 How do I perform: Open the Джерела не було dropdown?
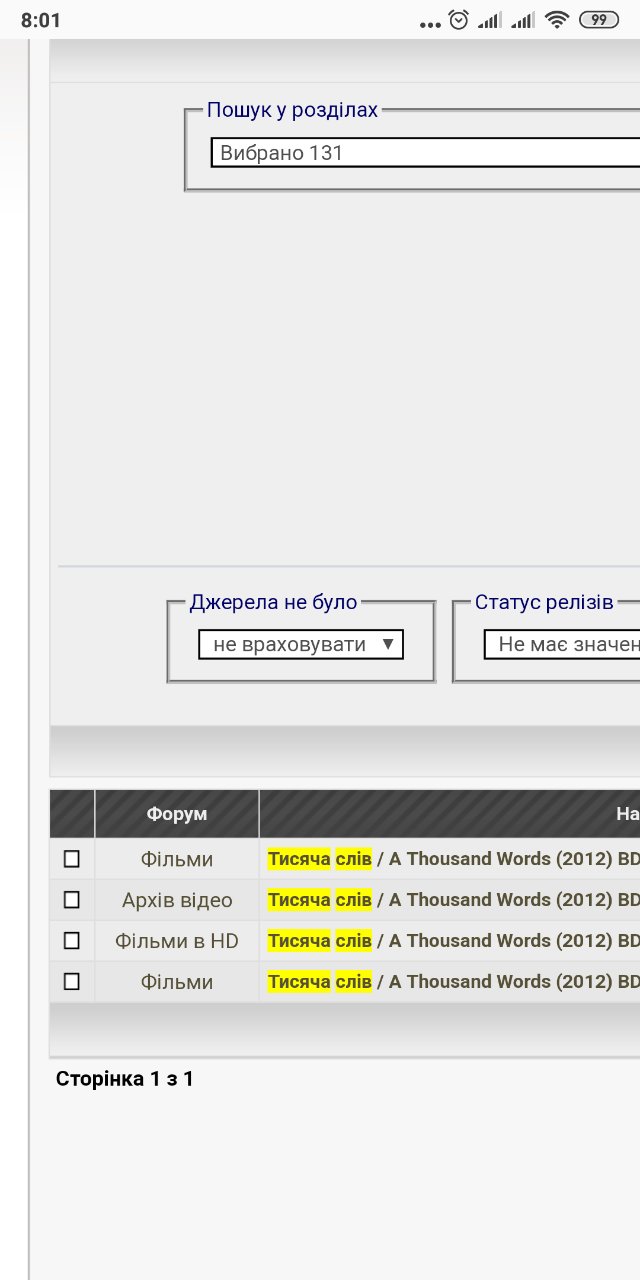[x=301, y=645]
